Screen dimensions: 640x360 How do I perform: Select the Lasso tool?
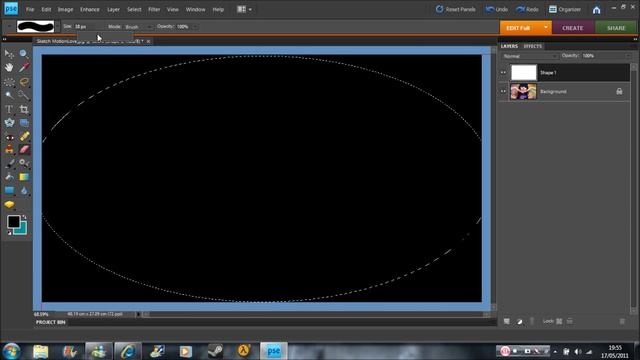click(x=24, y=82)
